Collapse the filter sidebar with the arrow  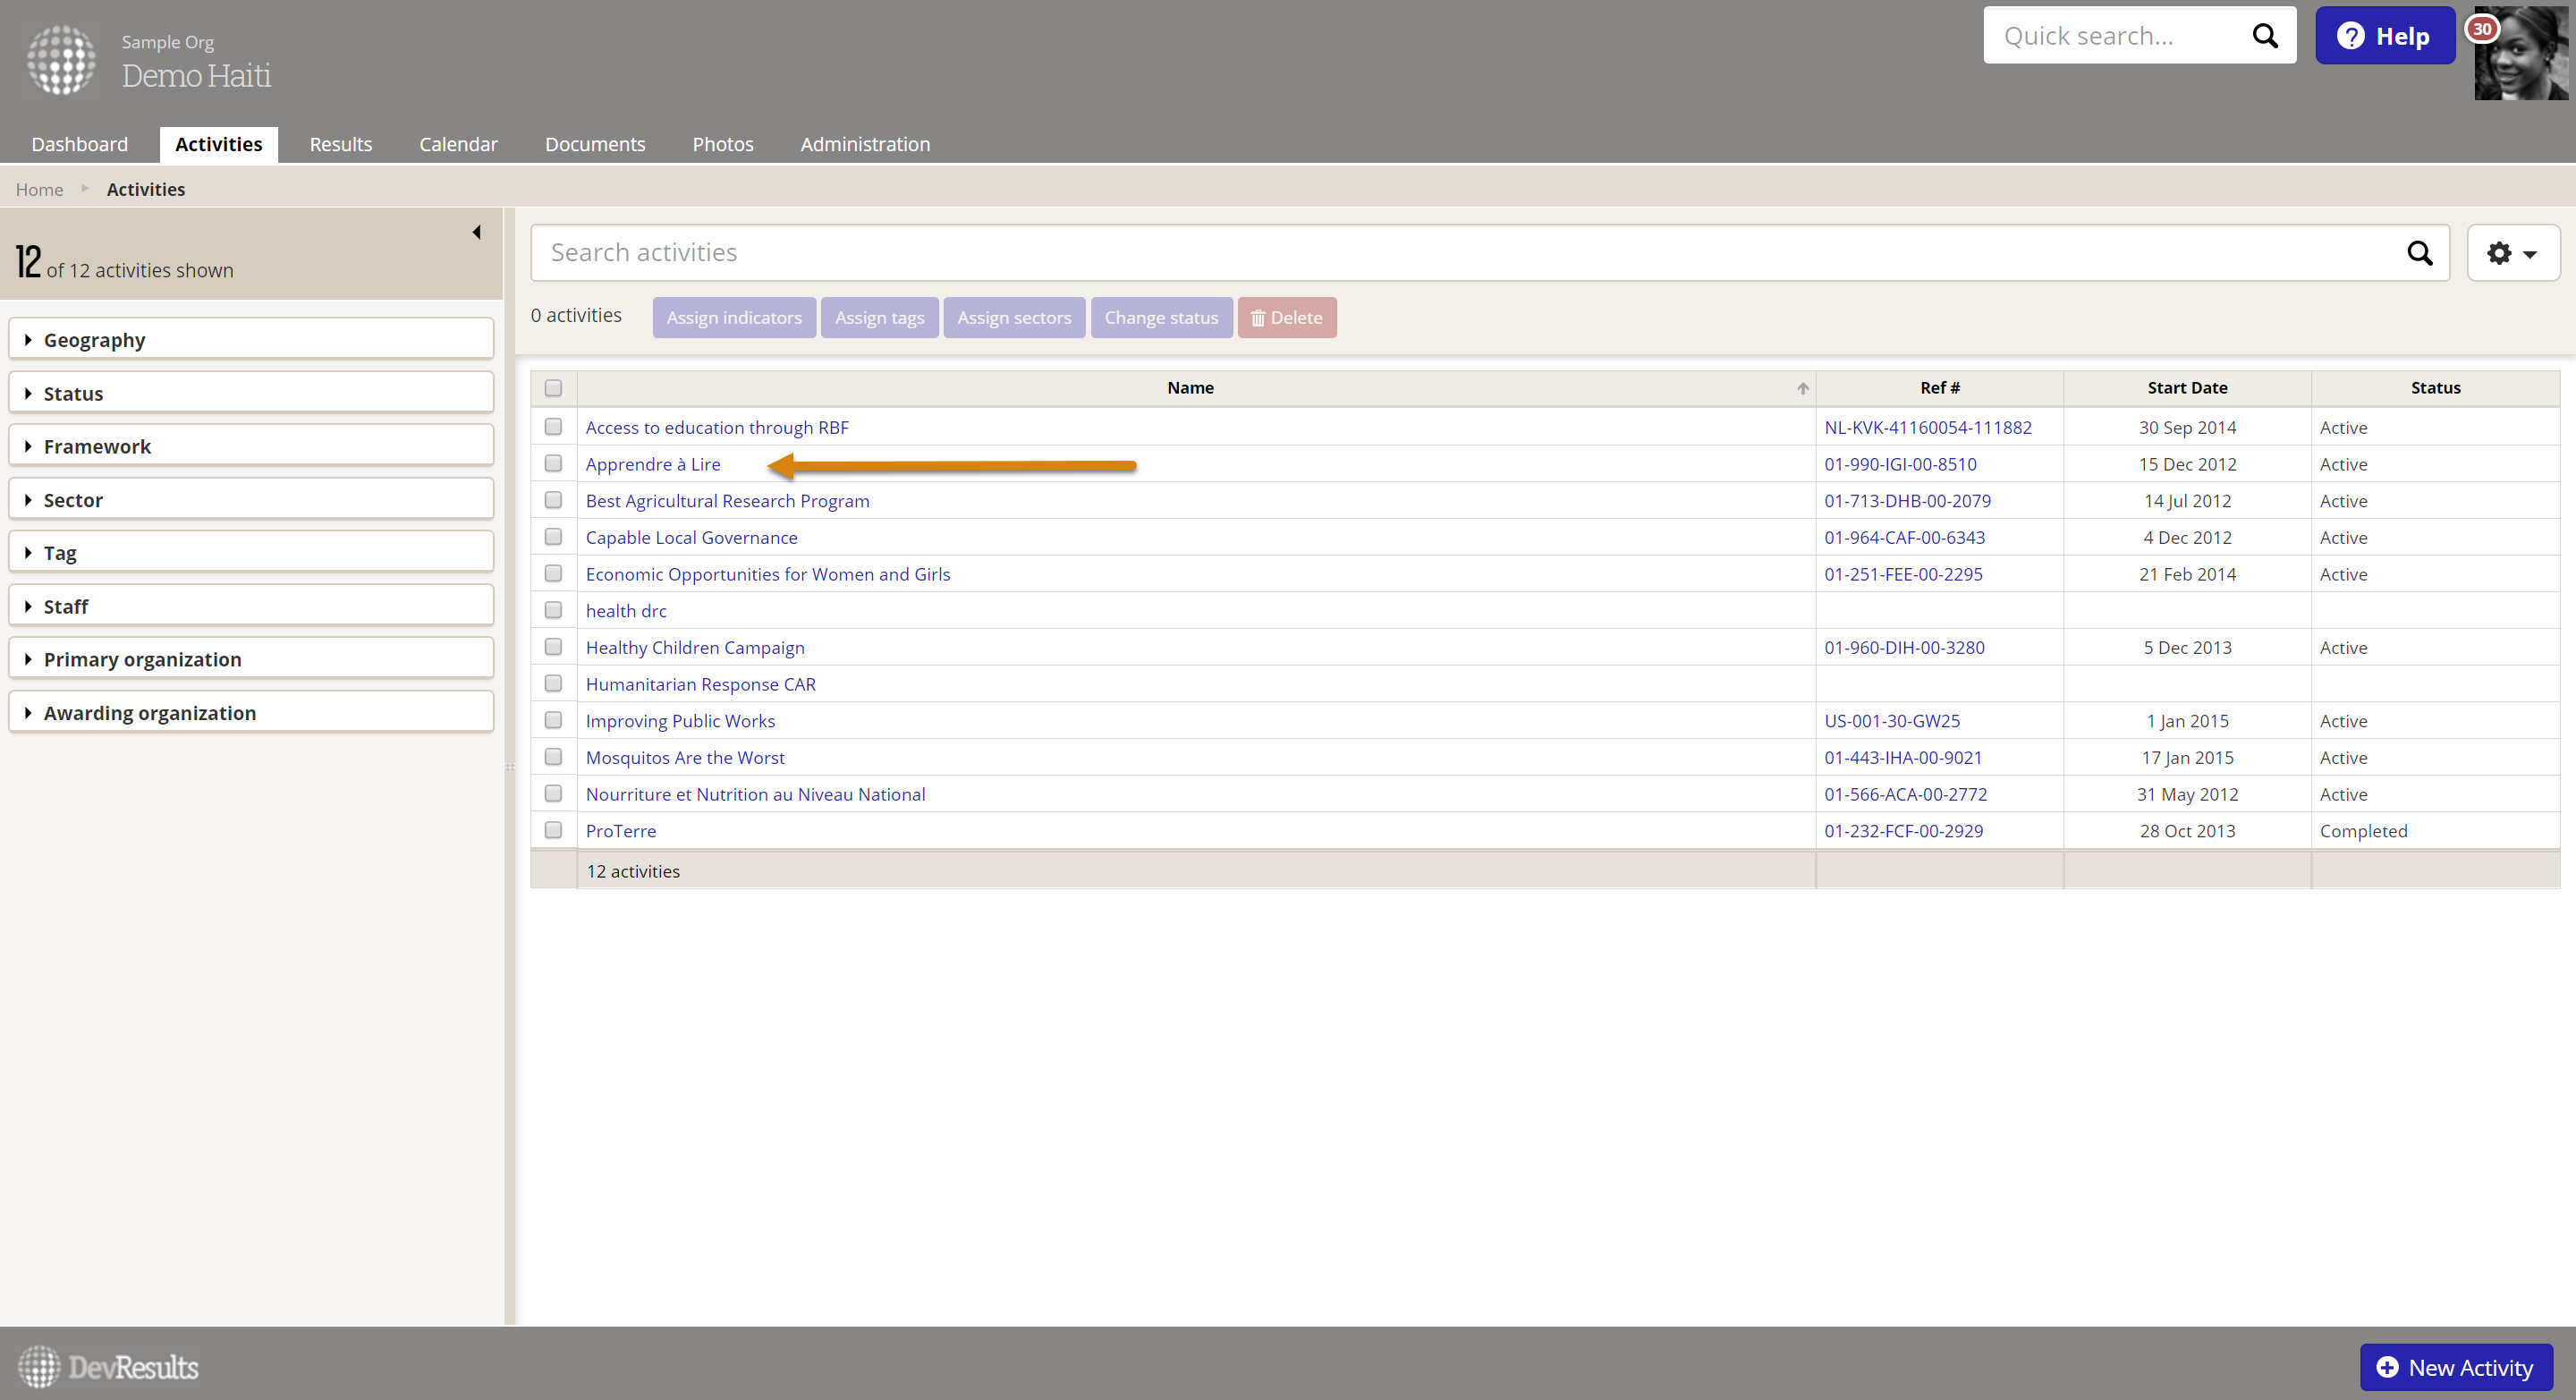(477, 232)
